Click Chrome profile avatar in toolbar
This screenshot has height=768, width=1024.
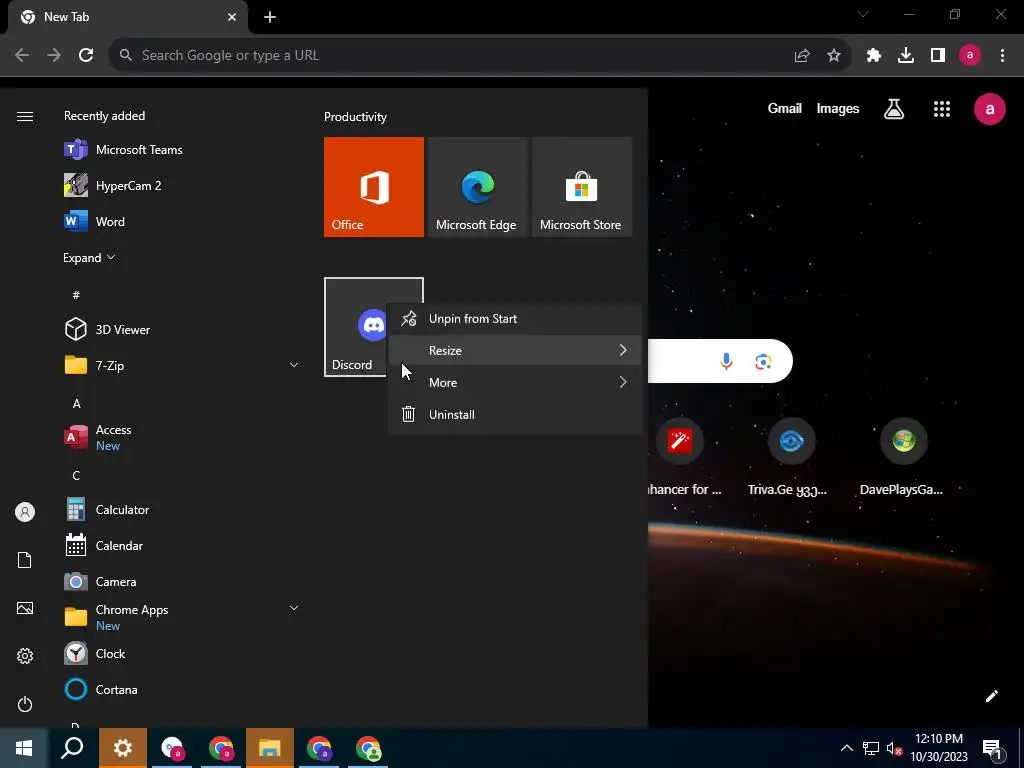click(970, 56)
